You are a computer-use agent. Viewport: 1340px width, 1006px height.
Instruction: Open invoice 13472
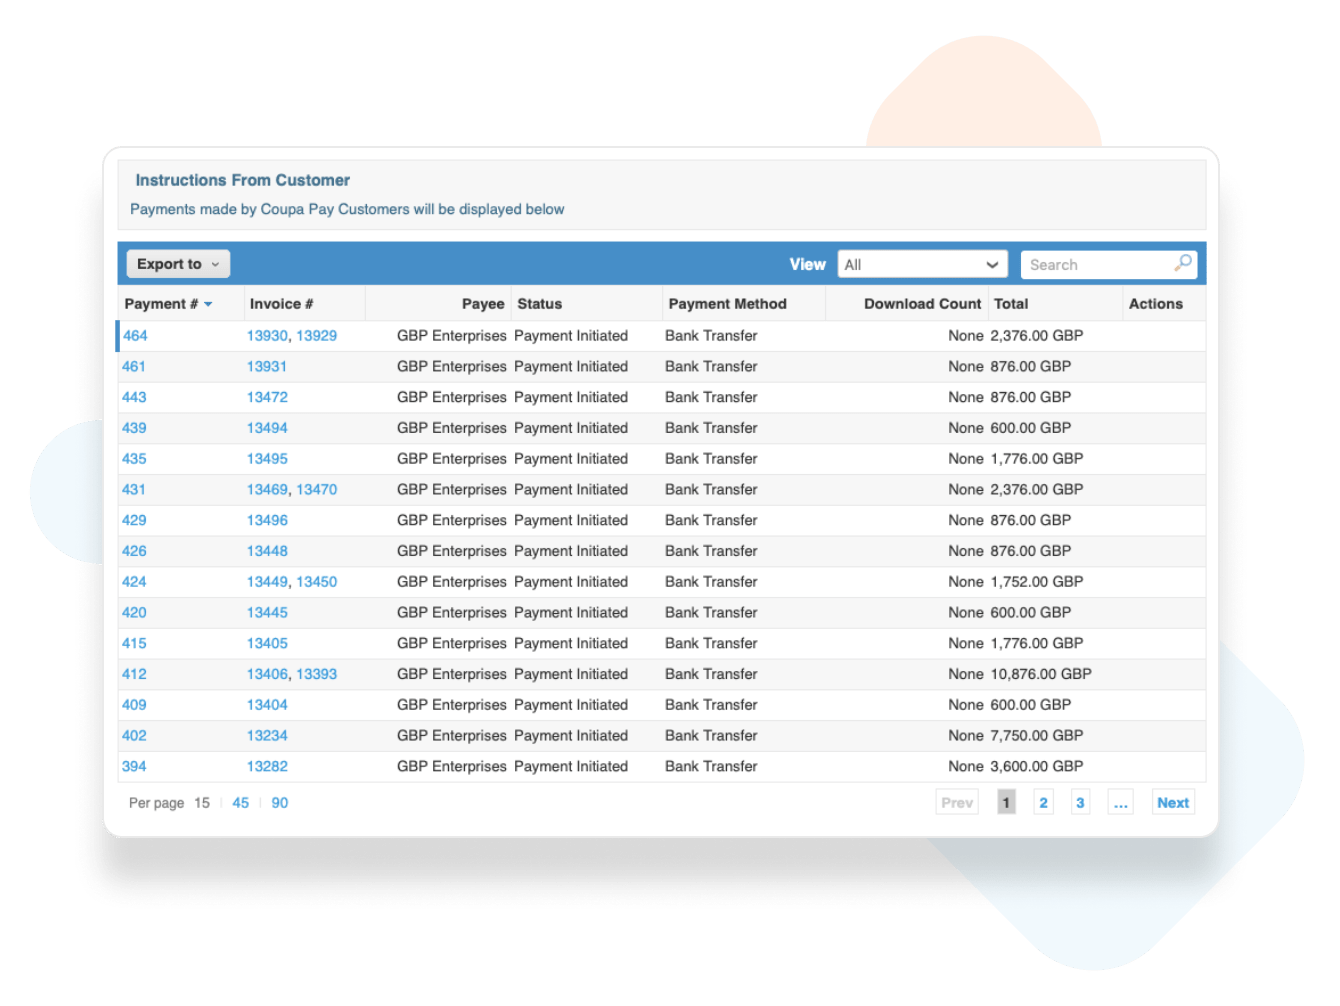267,397
